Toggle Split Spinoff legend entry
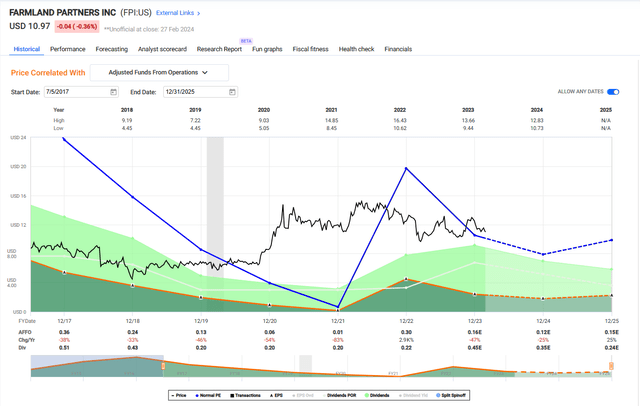The image size is (640, 406). pos(451,395)
